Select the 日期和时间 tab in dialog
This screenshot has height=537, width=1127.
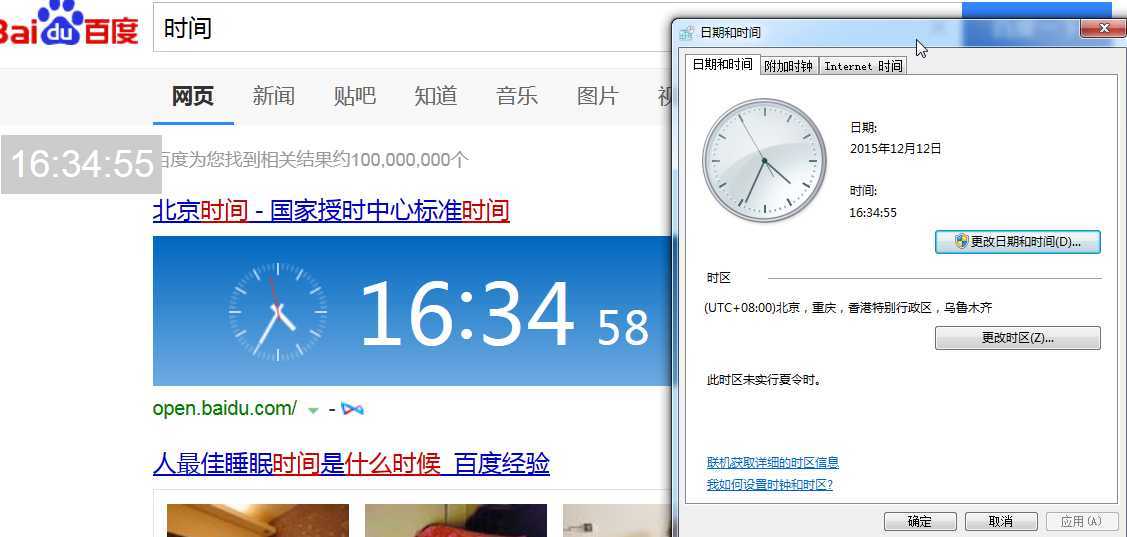(x=722, y=65)
